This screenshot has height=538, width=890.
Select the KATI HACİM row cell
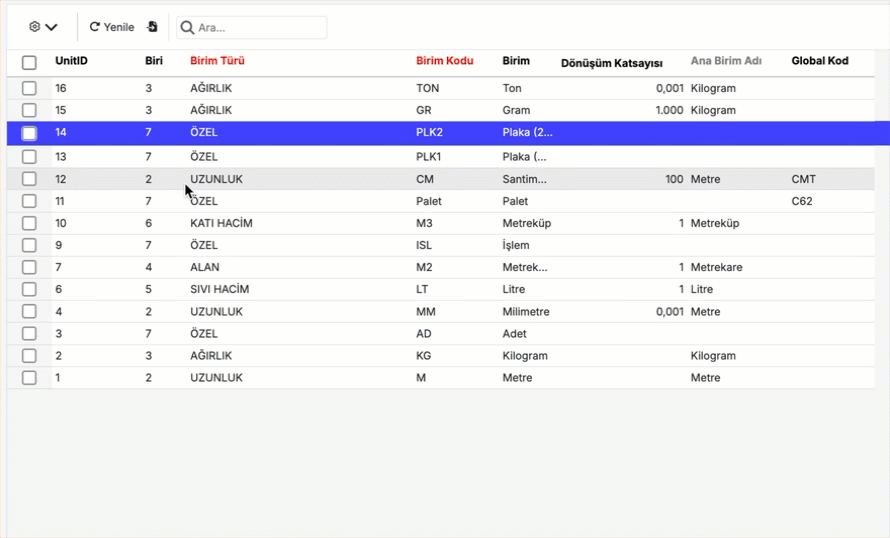point(221,223)
